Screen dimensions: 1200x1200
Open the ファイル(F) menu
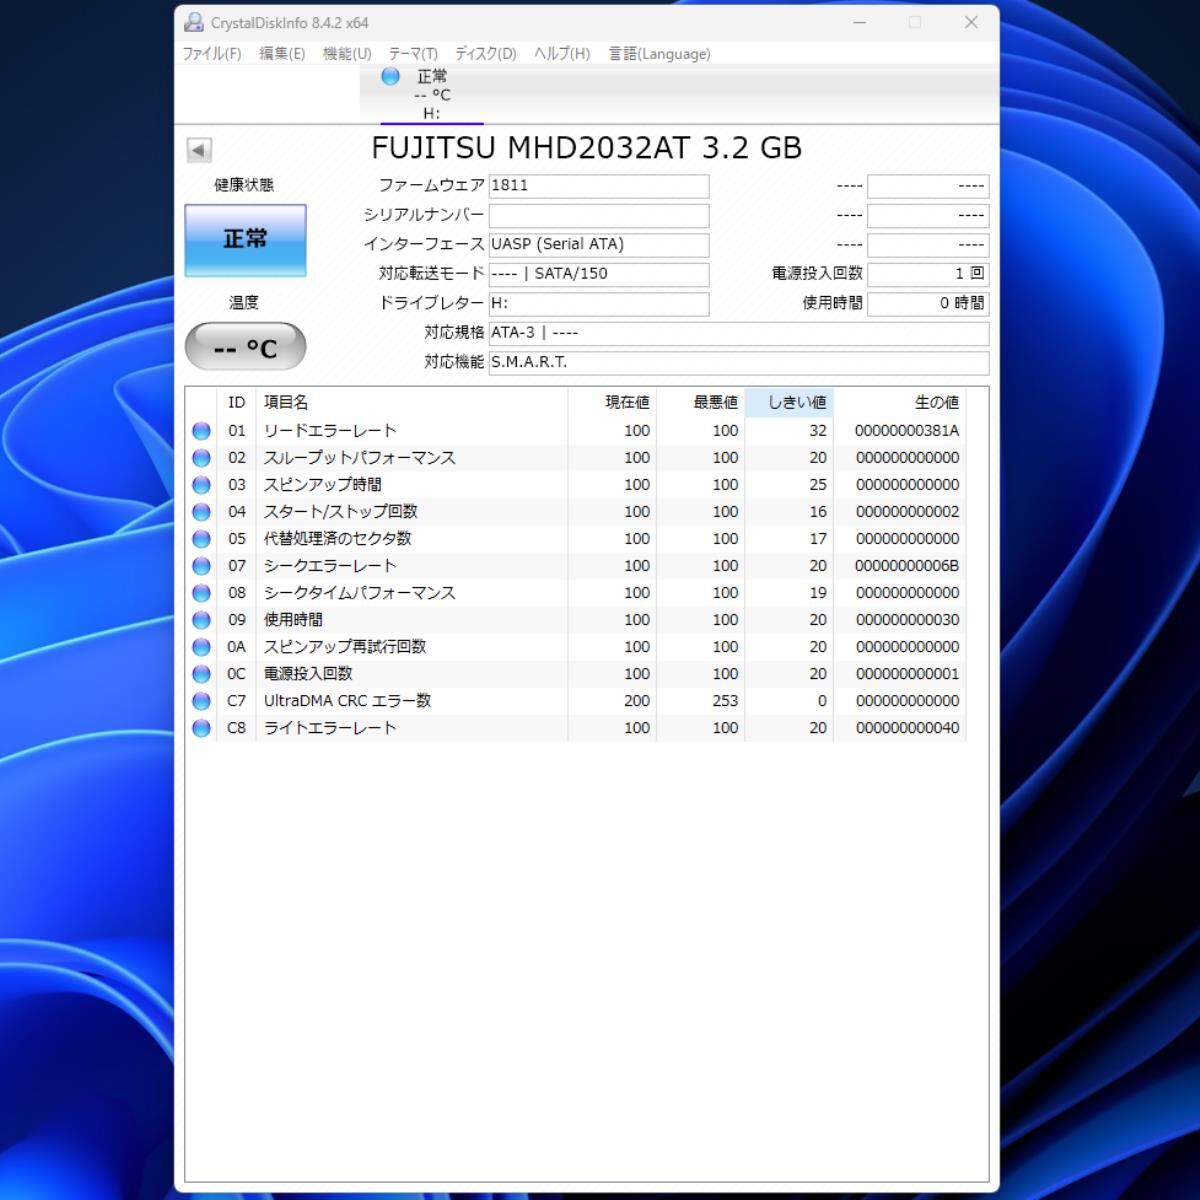click(x=211, y=54)
